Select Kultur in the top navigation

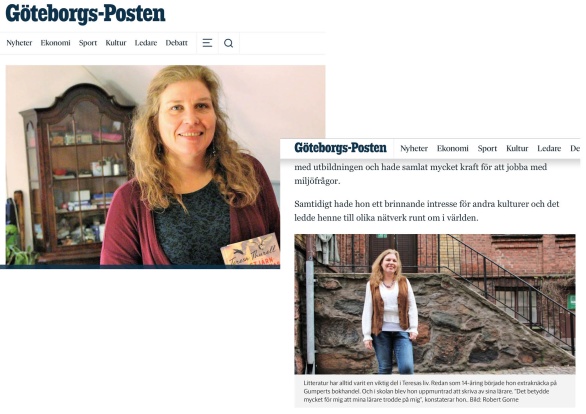tap(116, 43)
